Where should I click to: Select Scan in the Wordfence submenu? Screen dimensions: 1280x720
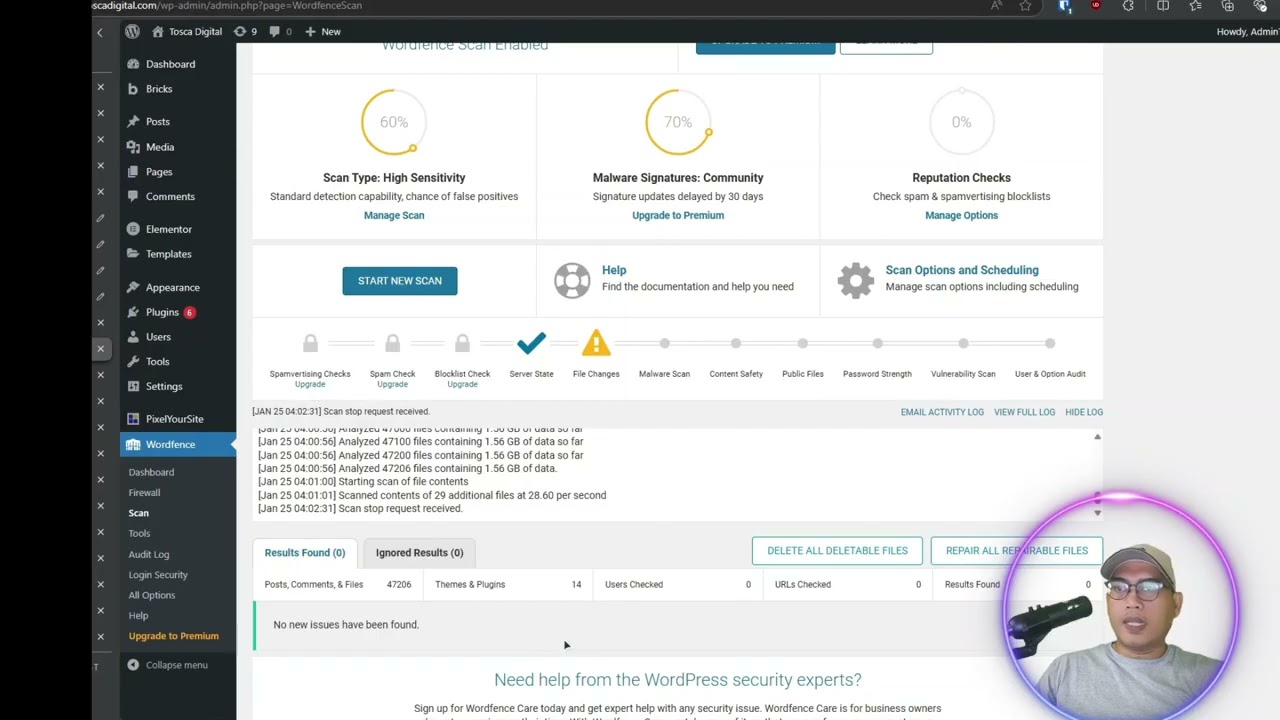coord(138,513)
